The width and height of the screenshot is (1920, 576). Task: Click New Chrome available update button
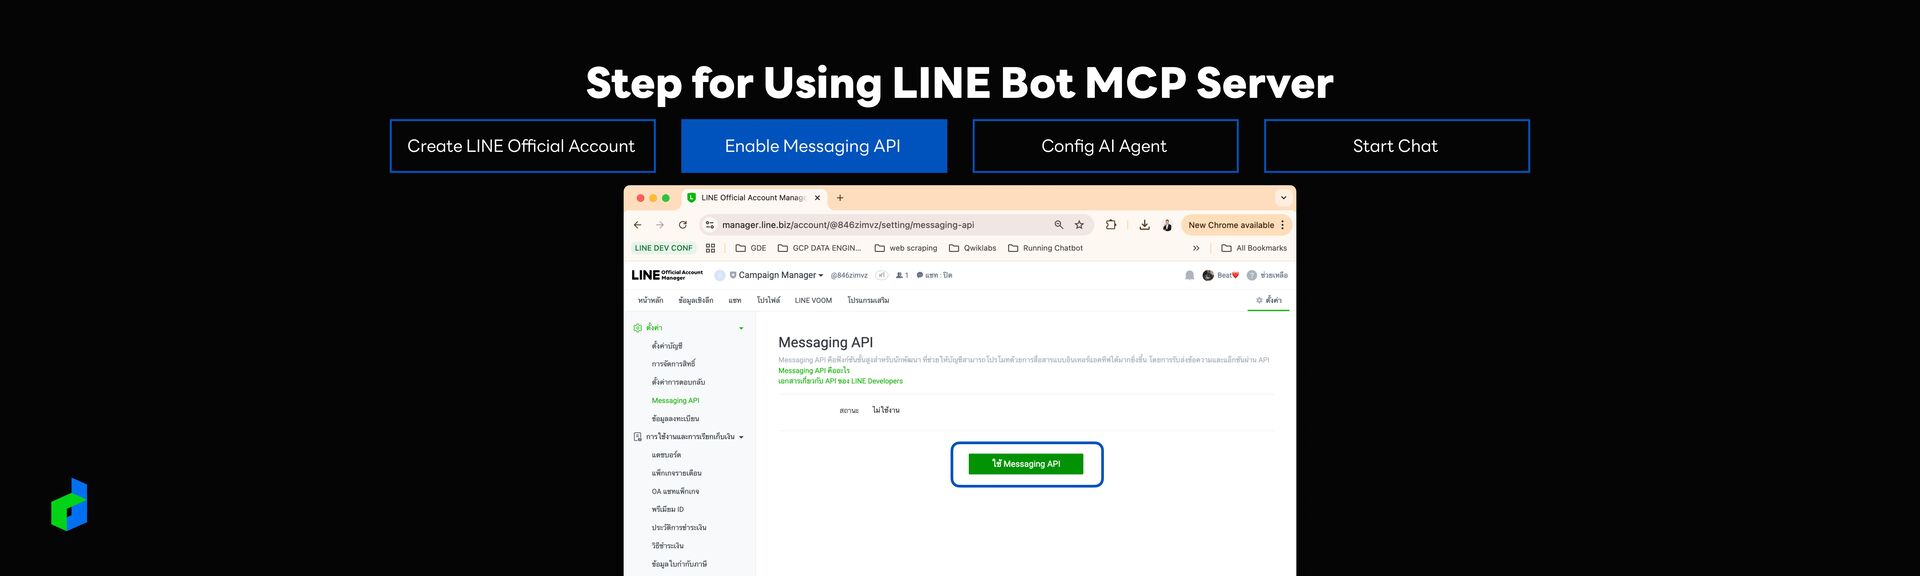[1236, 225]
